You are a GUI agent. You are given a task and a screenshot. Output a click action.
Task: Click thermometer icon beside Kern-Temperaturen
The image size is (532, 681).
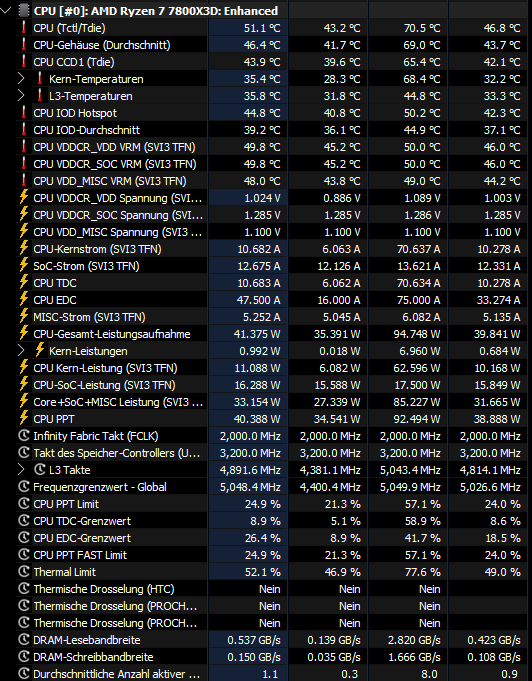[40, 79]
